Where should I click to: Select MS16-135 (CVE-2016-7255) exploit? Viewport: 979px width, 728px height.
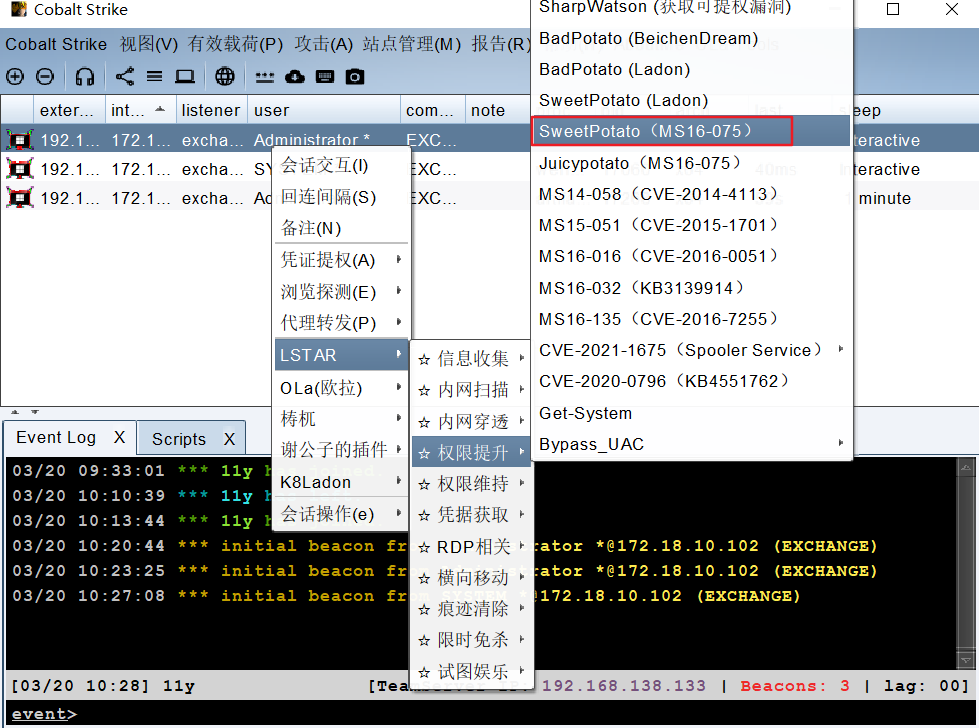point(692,319)
